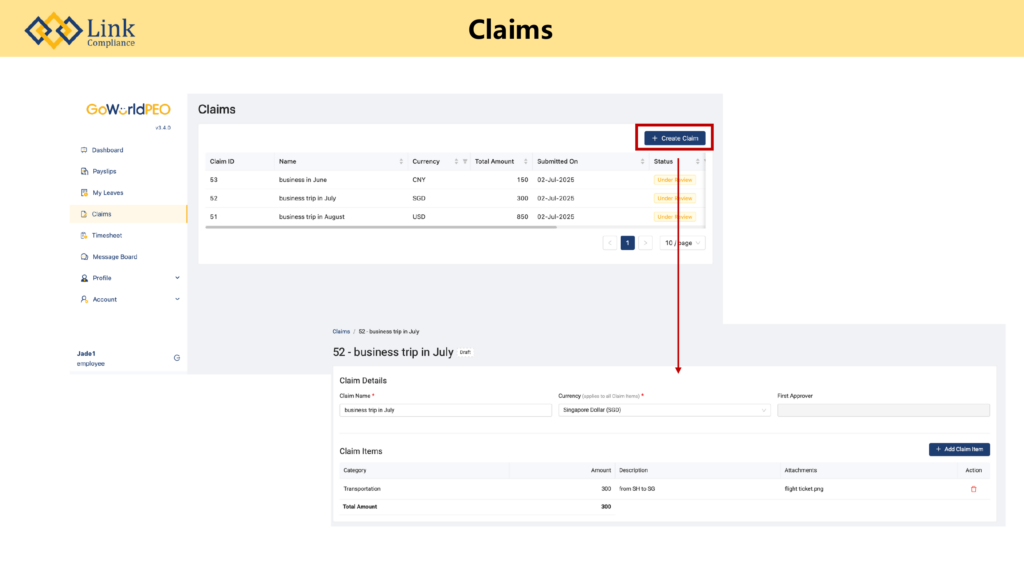
Task: Sort the table by Name column
Action: pyautogui.click(x=401, y=161)
